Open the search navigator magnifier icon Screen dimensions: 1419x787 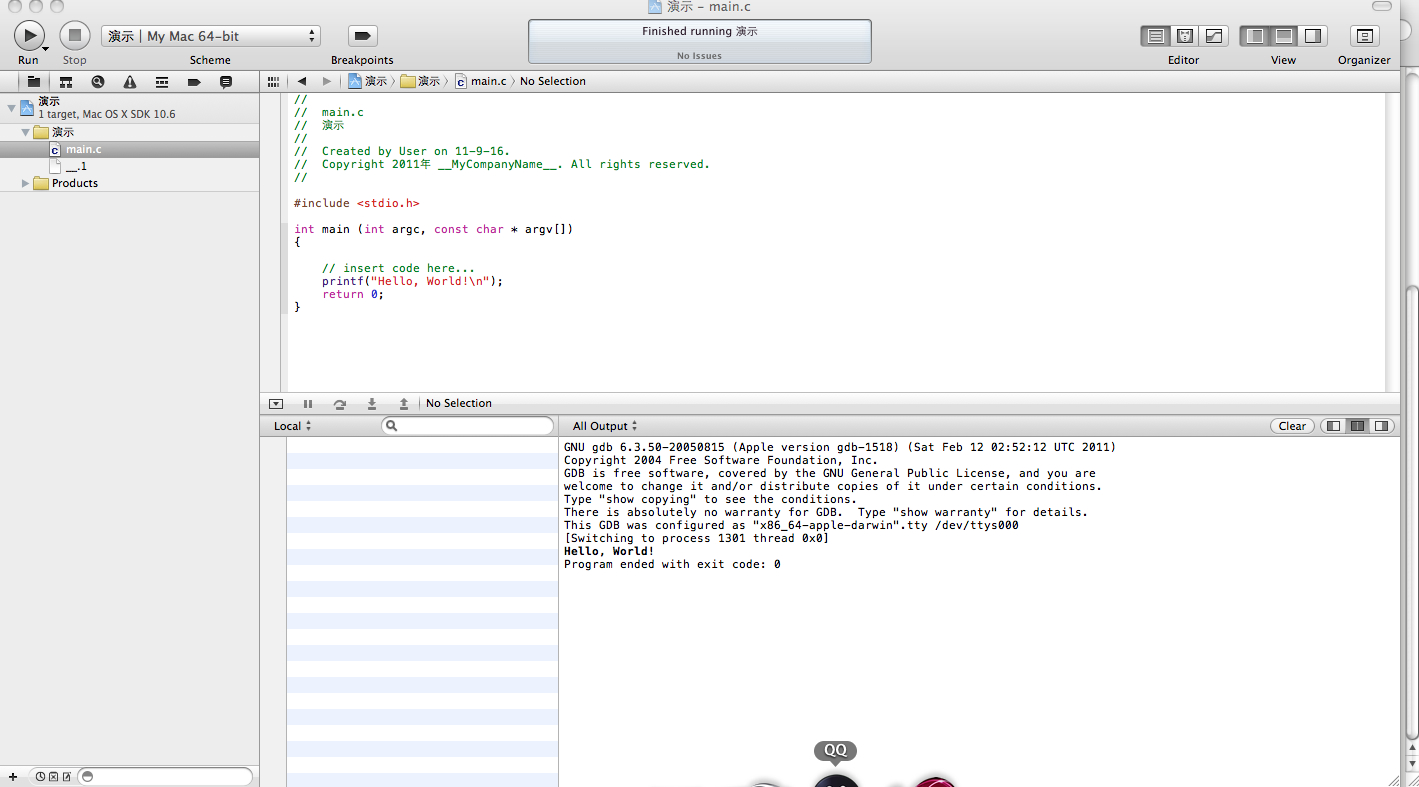click(98, 82)
